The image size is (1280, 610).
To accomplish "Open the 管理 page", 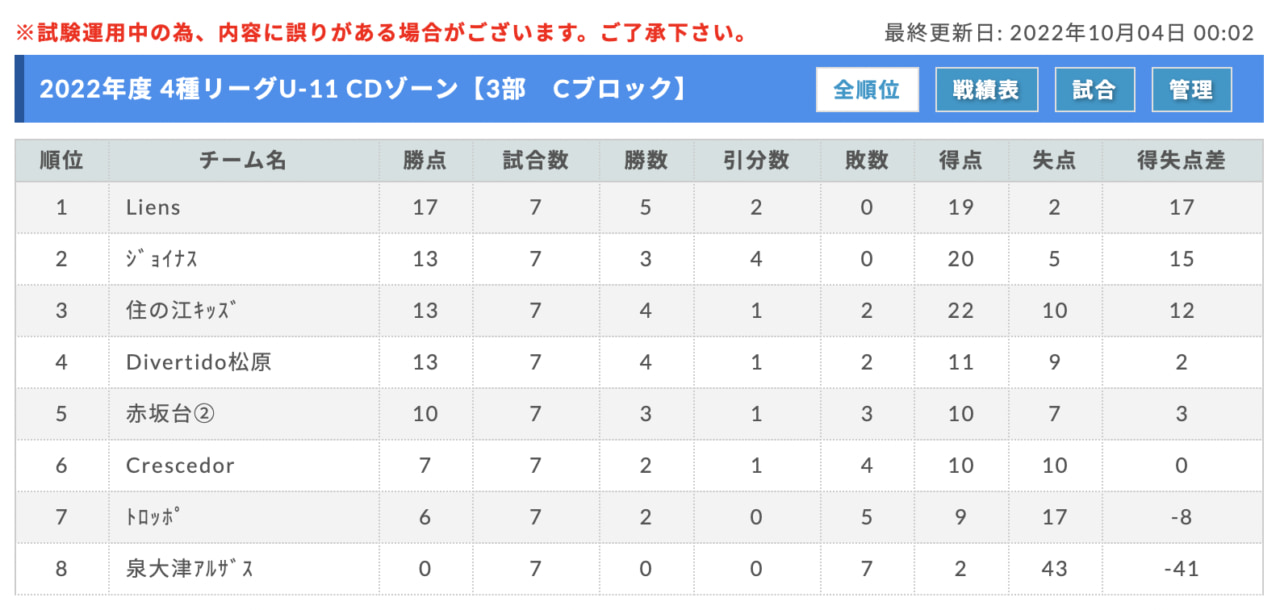I will pos(1192,89).
